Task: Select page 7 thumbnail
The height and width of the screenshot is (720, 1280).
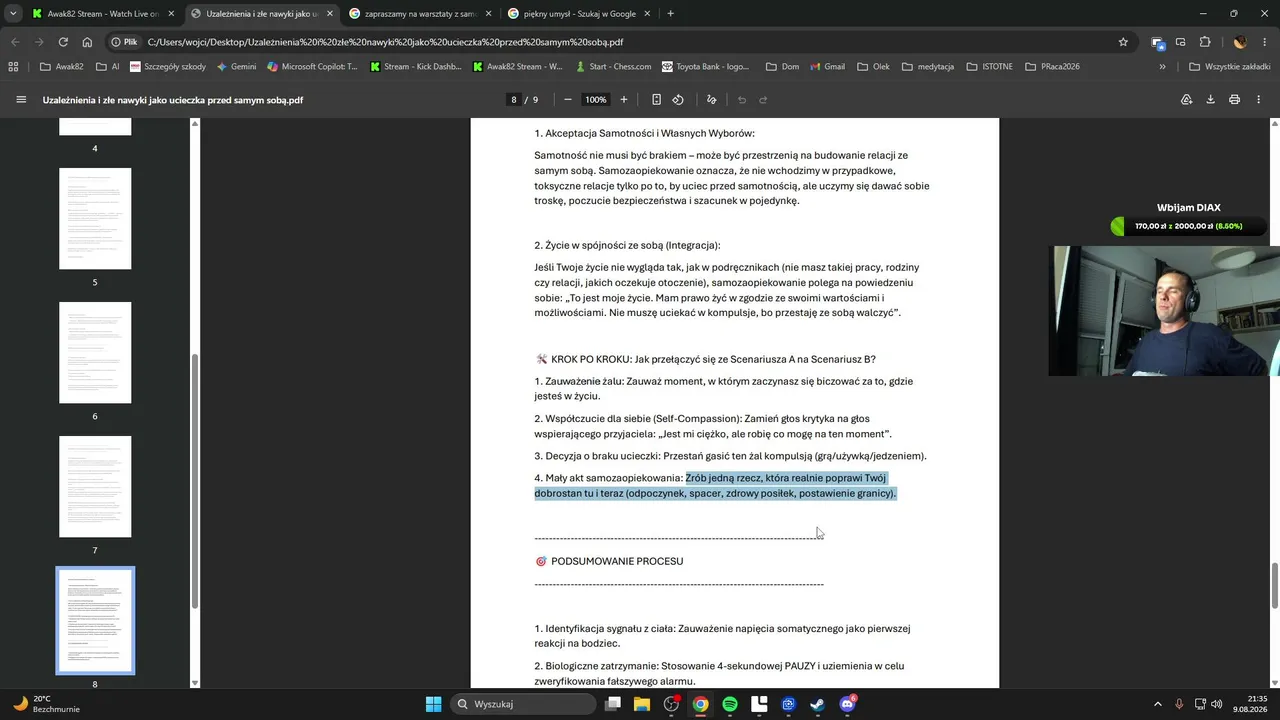Action: click(95, 486)
